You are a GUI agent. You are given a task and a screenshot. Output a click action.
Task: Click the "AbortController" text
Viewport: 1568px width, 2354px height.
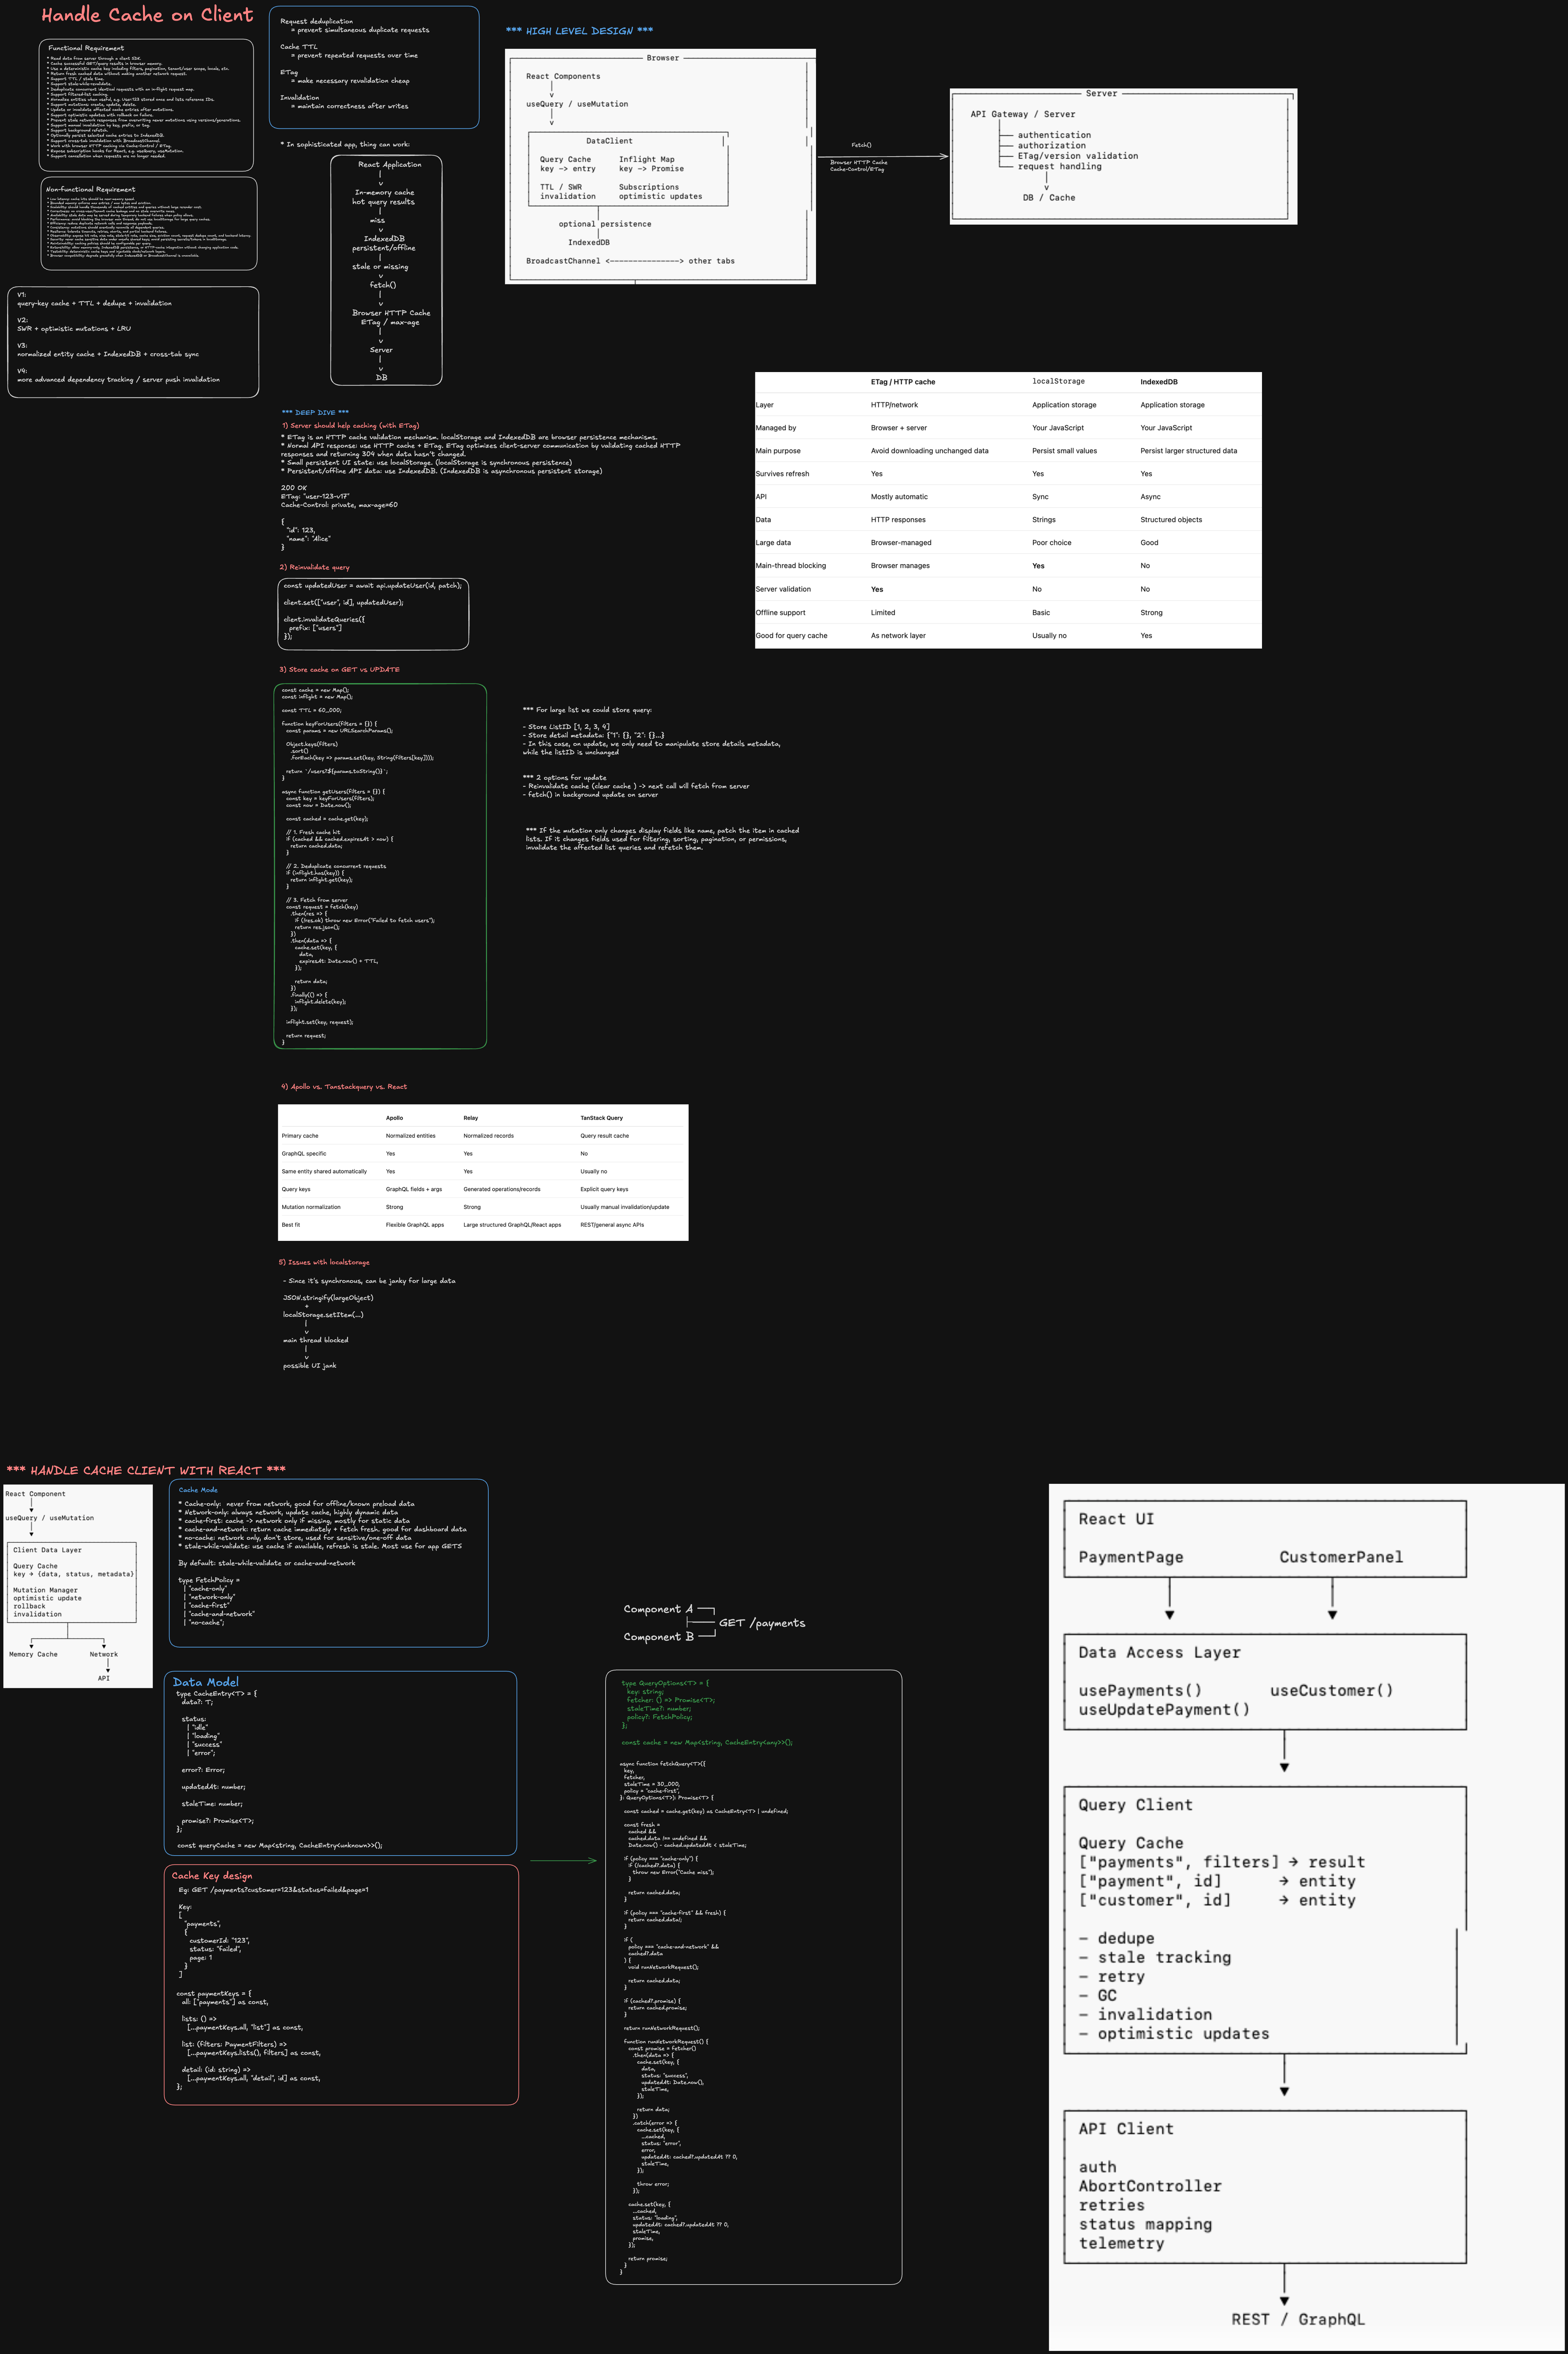point(1150,2186)
